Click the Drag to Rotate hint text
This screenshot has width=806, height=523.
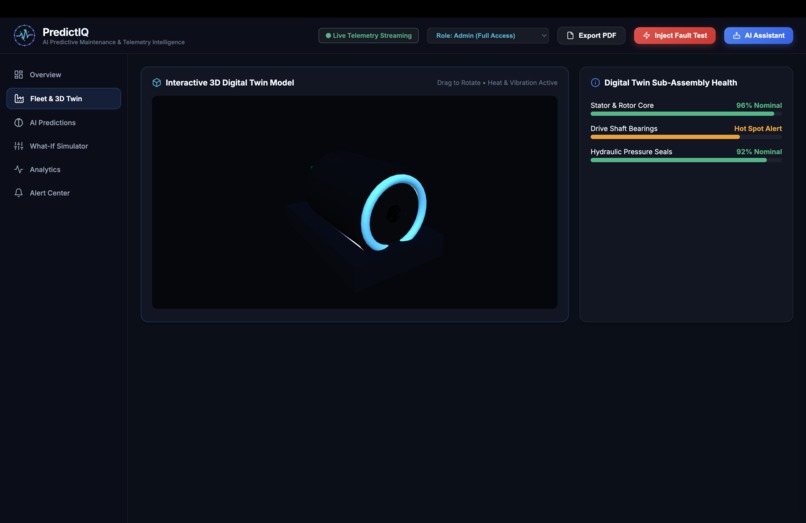point(497,83)
